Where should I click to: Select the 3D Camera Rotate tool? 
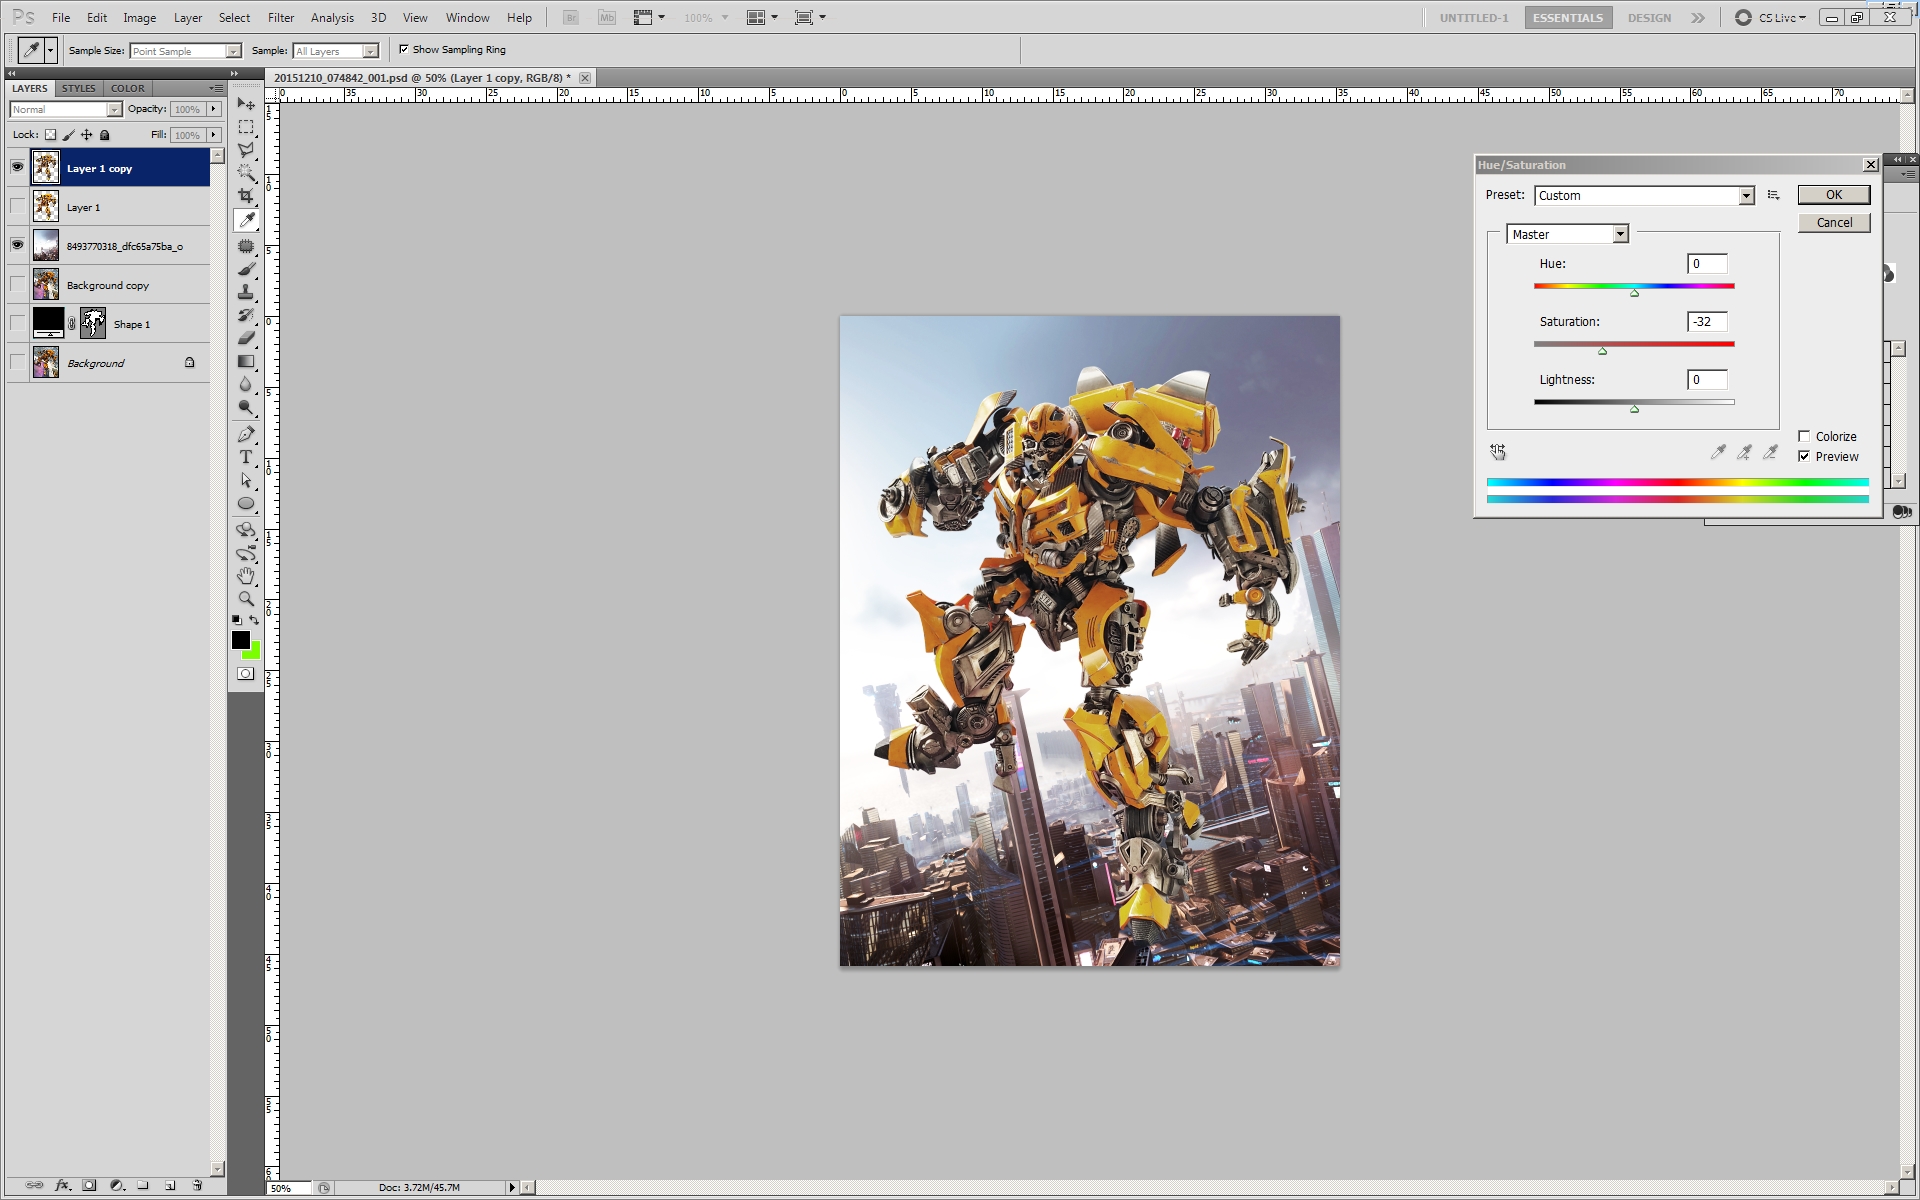click(x=246, y=553)
